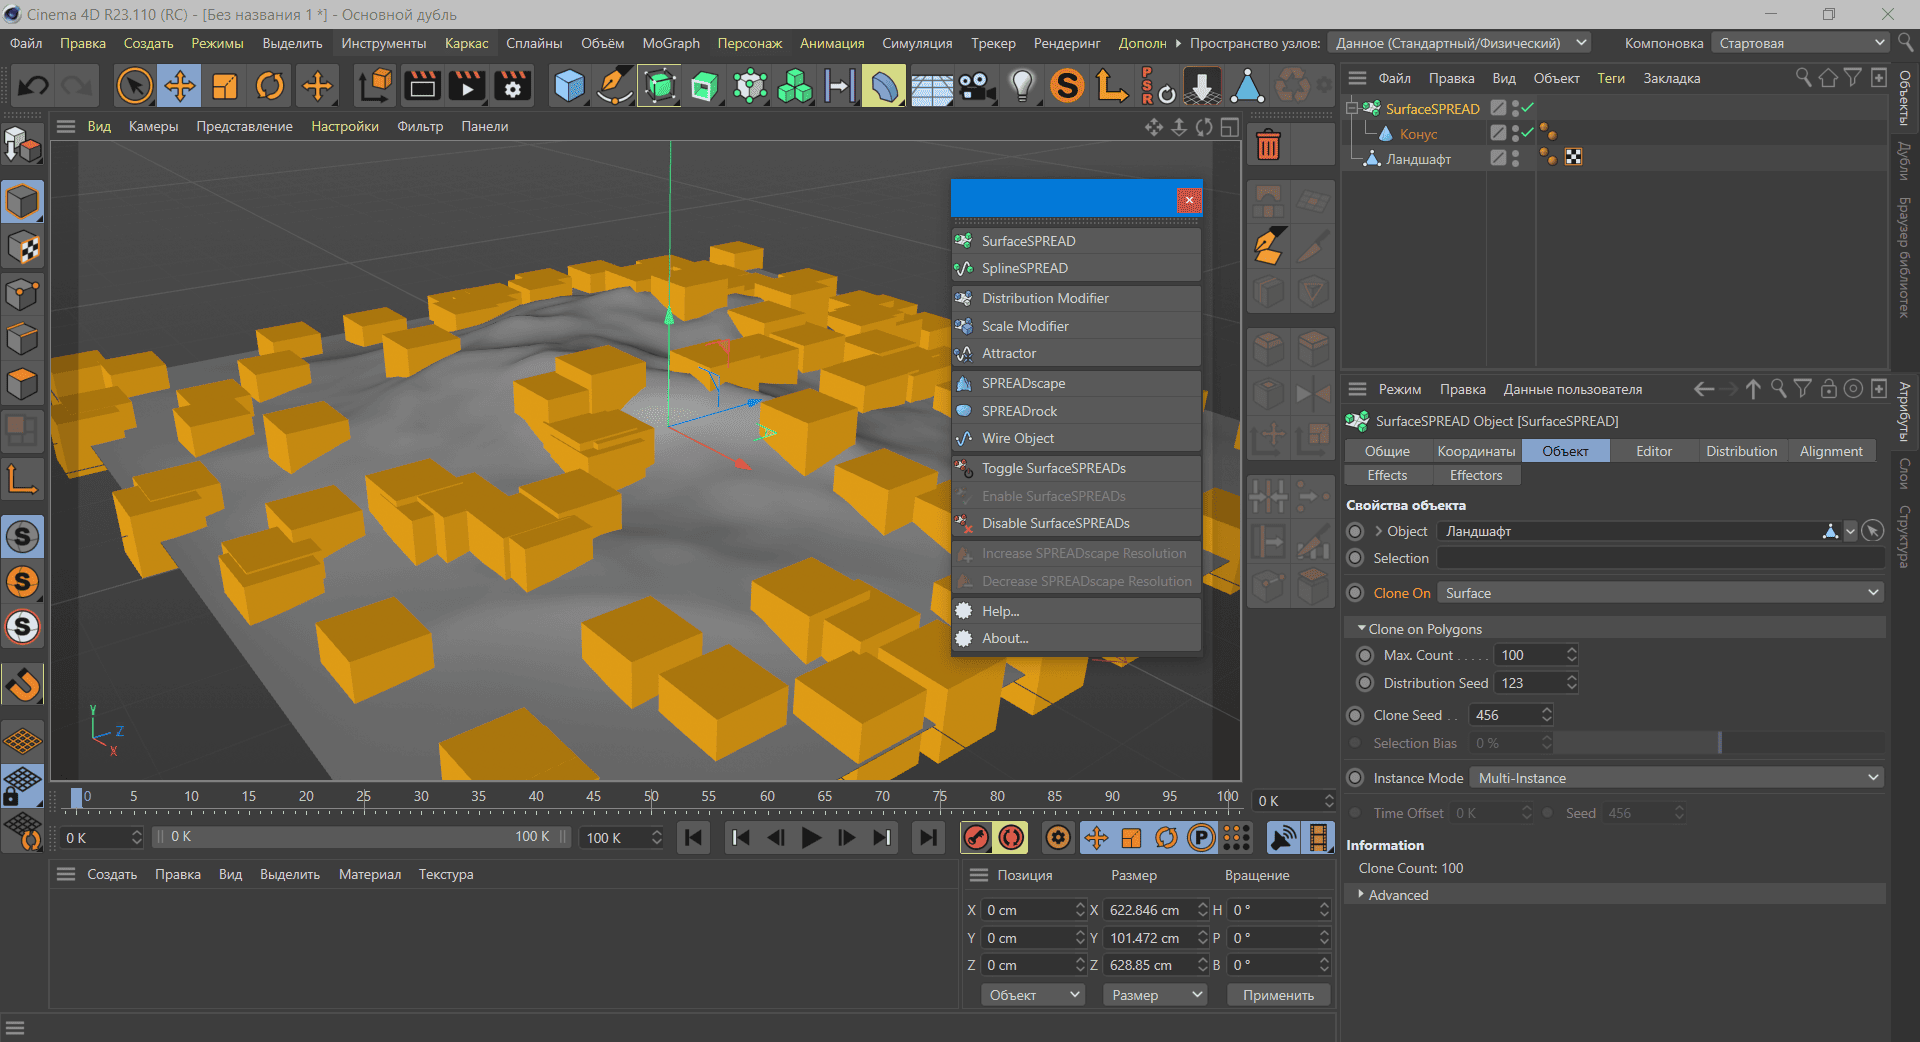
Task: Enable Polygons mode in left palette
Action: coord(22,384)
